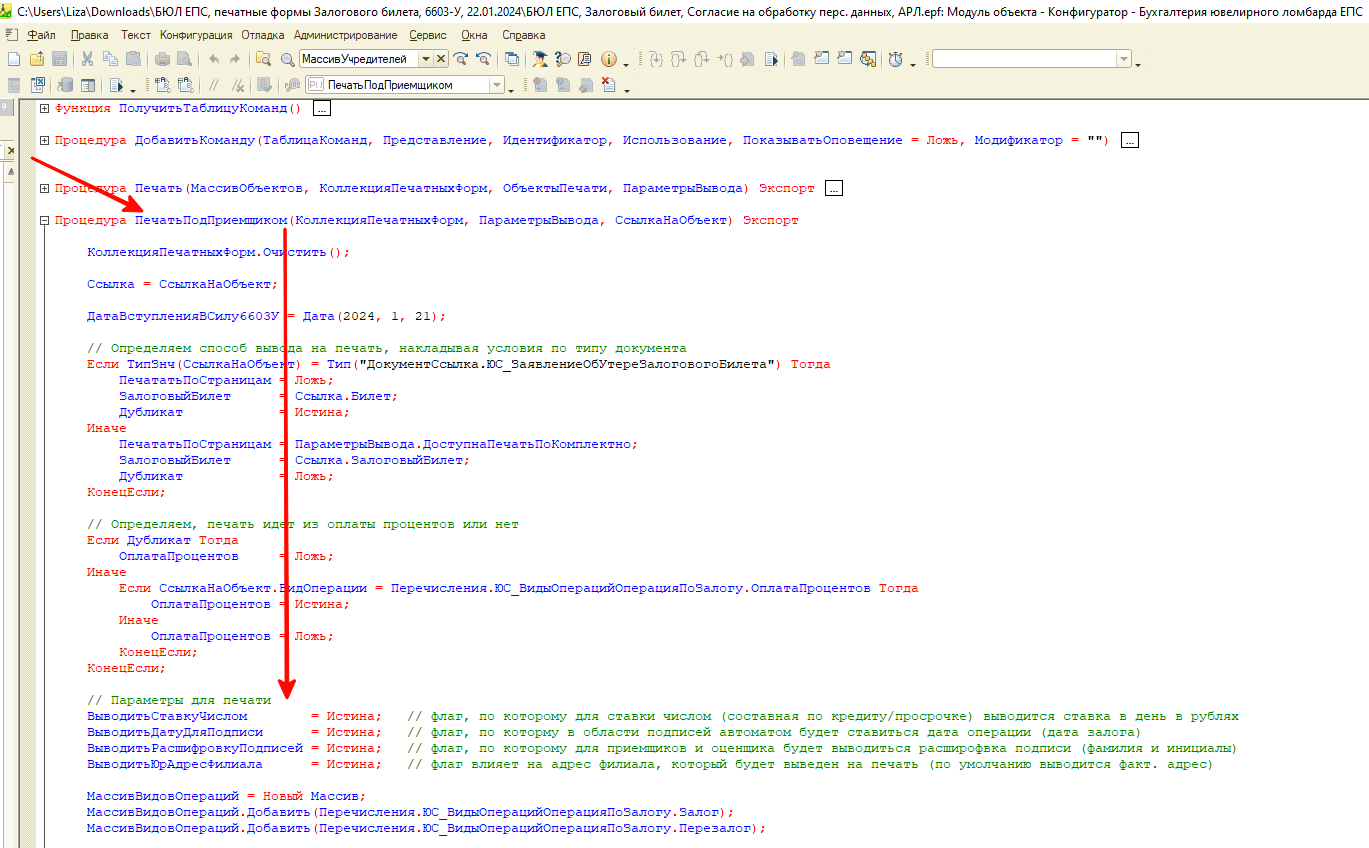The height and width of the screenshot is (848, 1369).
Task: Open the Администрирование menu
Action: [346, 35]
